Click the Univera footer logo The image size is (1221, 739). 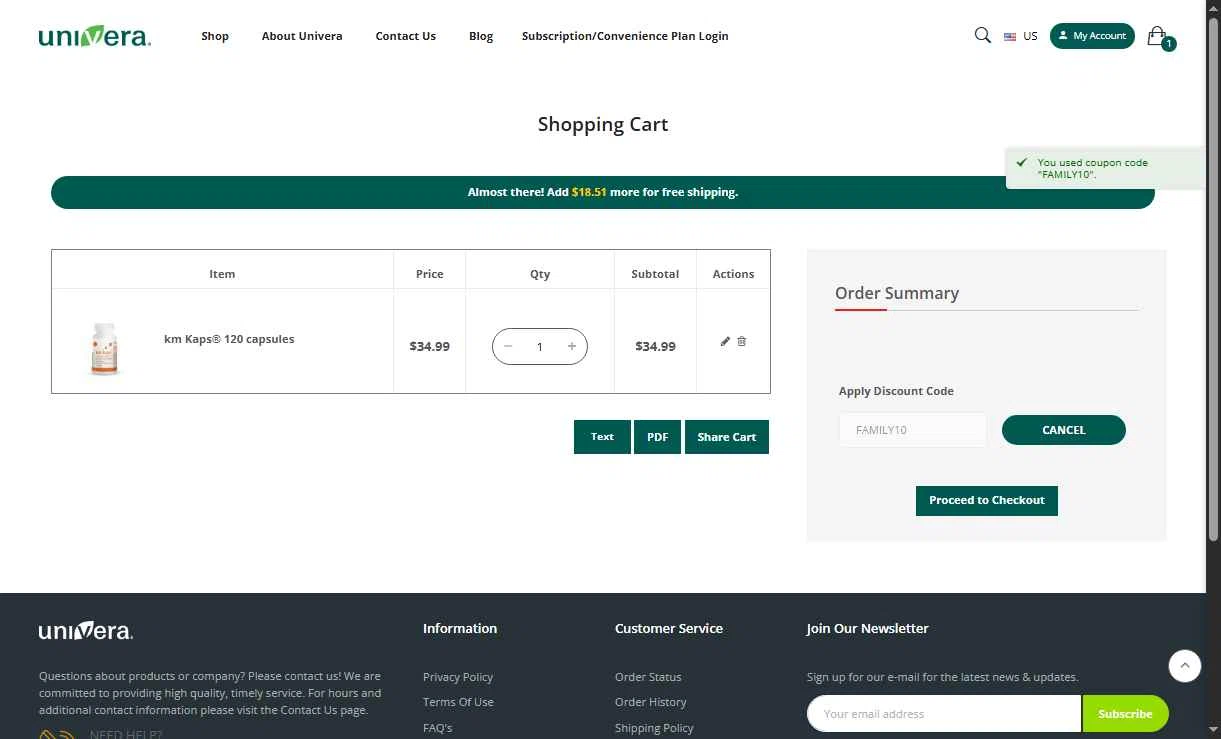[86, 630]
